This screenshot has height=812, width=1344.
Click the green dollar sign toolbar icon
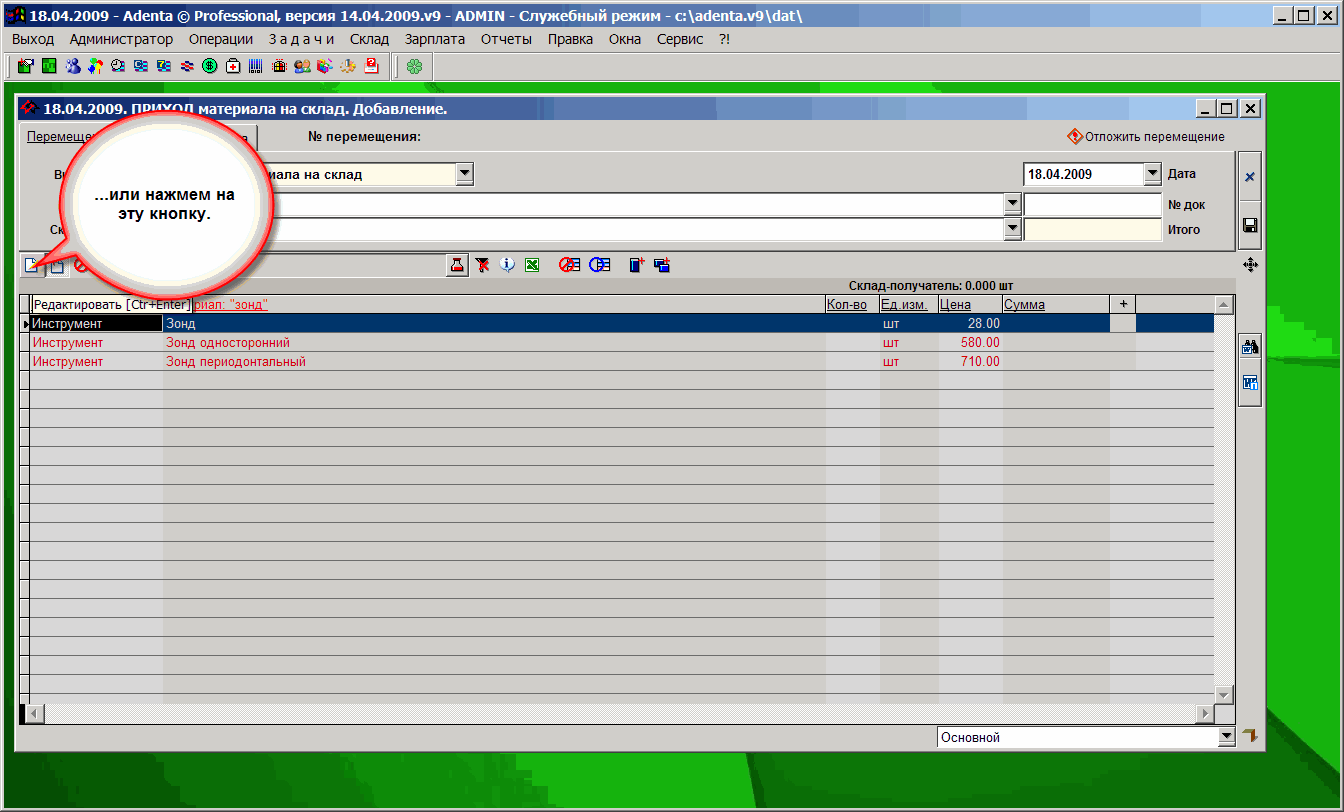210,67
